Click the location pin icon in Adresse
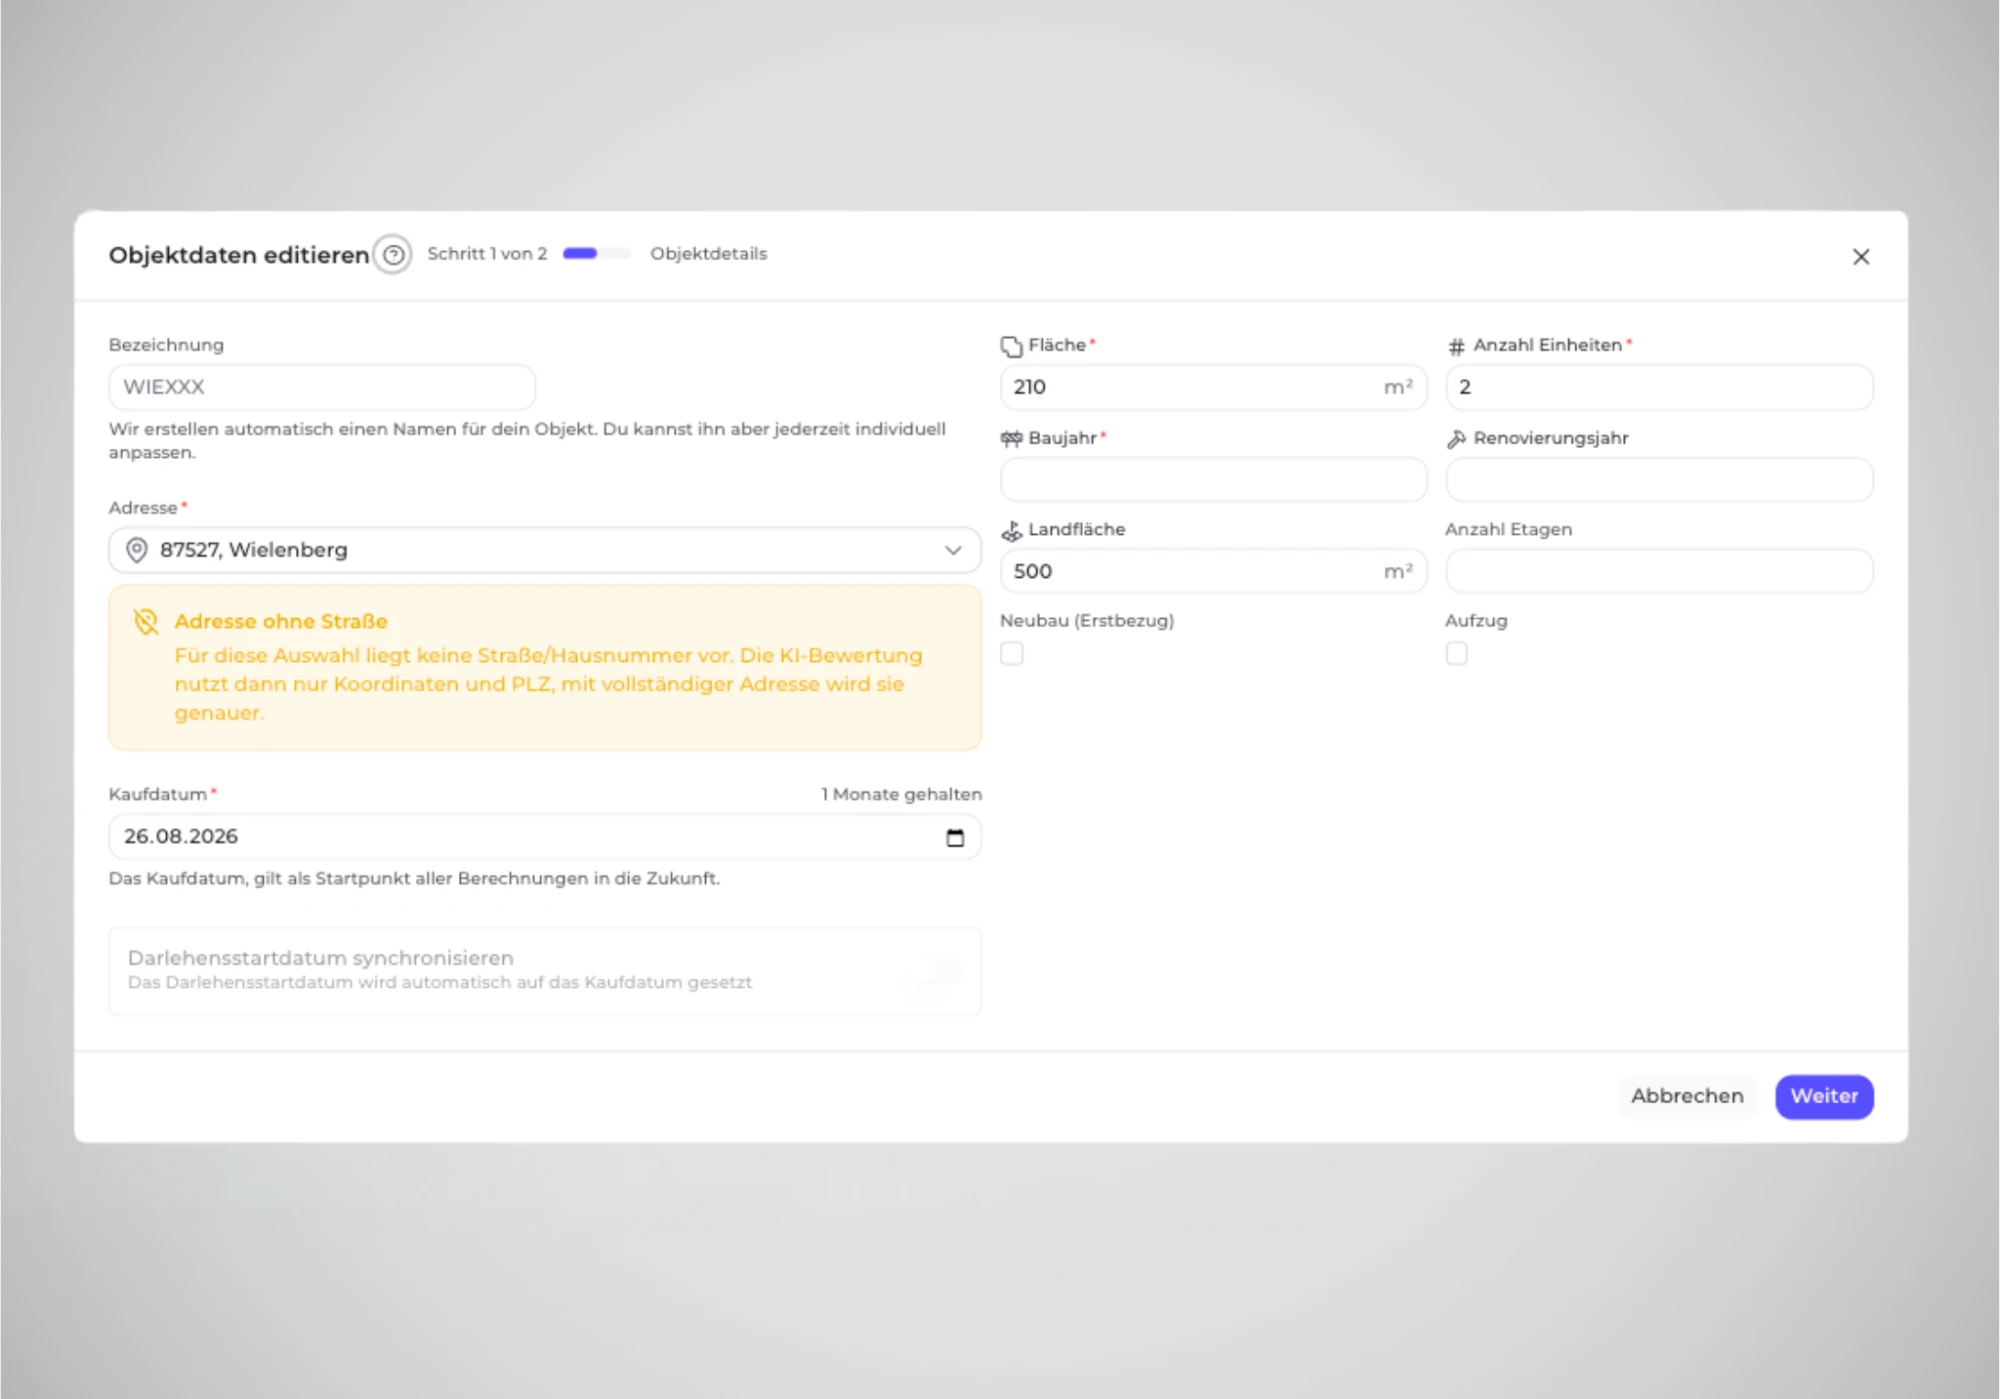 tap(137, 550)
